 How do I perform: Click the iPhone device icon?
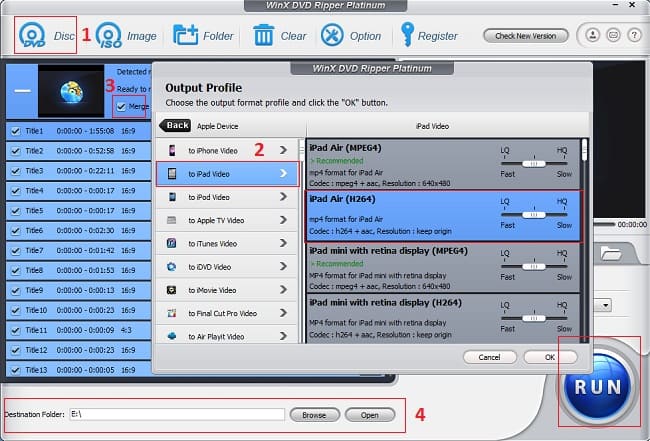pos(172,150)
